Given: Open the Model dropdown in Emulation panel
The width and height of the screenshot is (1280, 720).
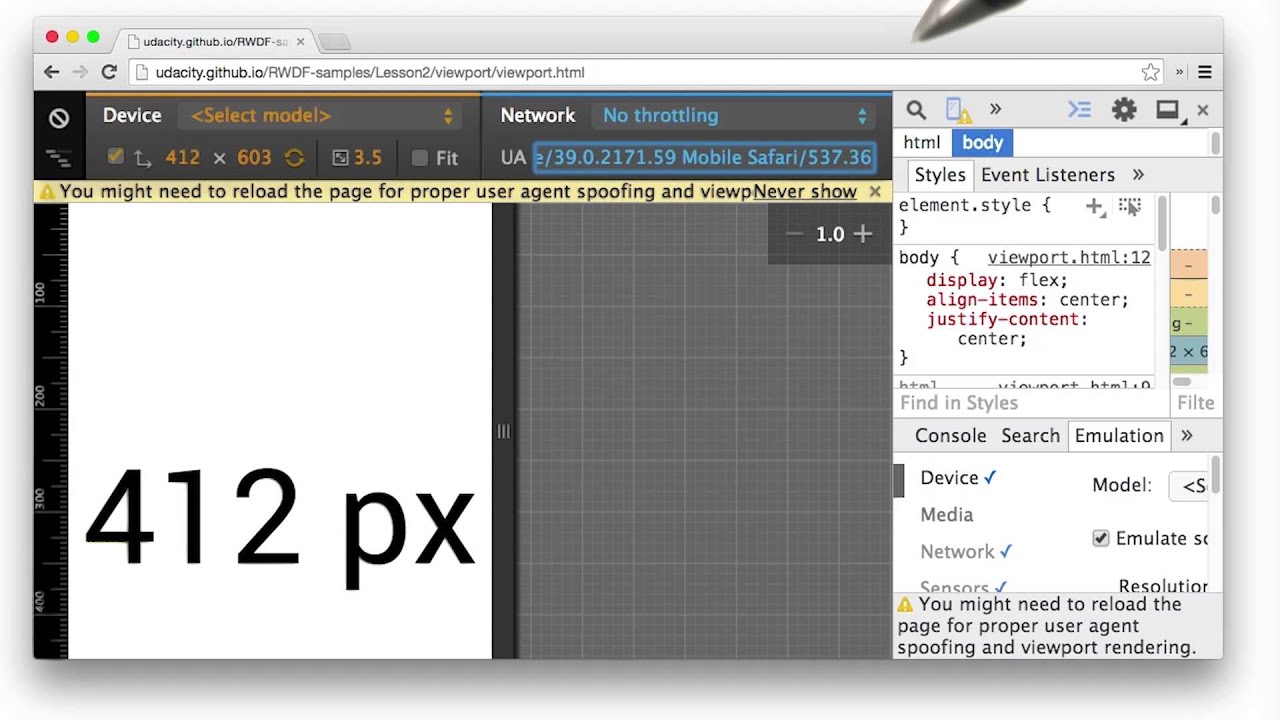Looking at the screenshot, I should pyautogui.click(x=1190, y=485).
